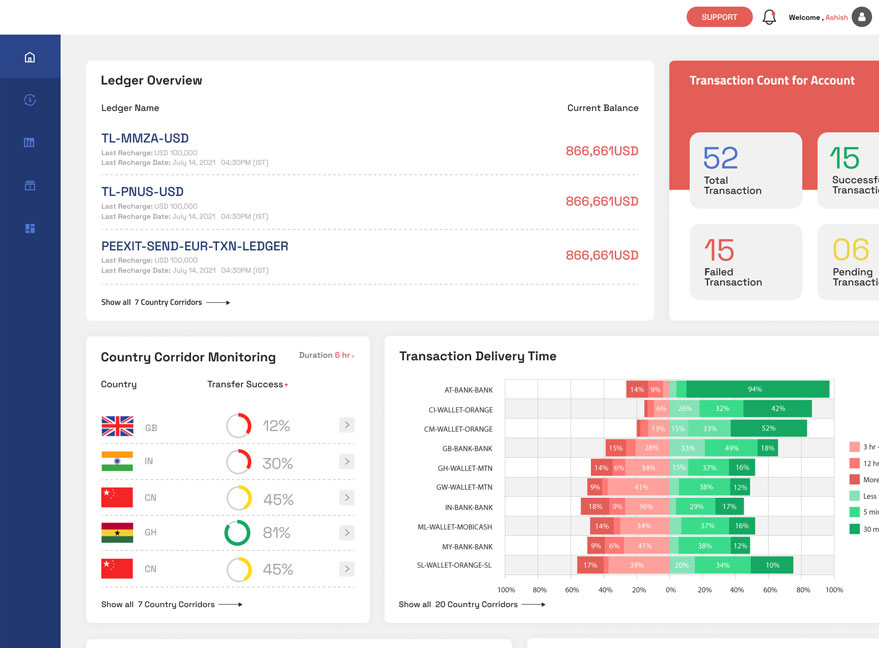Click the PEEXIT ledger balance 866,661USD
The width and height of the screenshot is (879, 648).
point(602,255)
